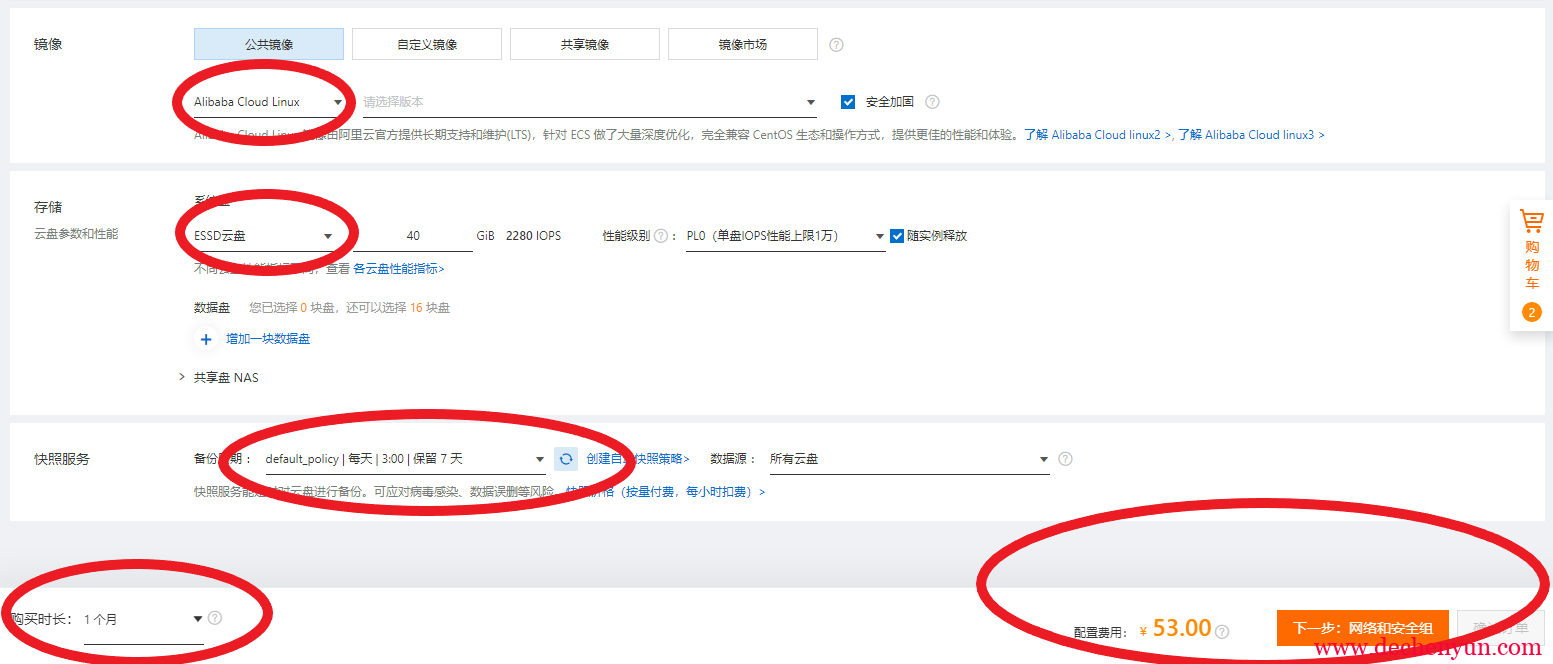
Task: Toggle the 安全加固 checkbox
Action: coord(848,102)
